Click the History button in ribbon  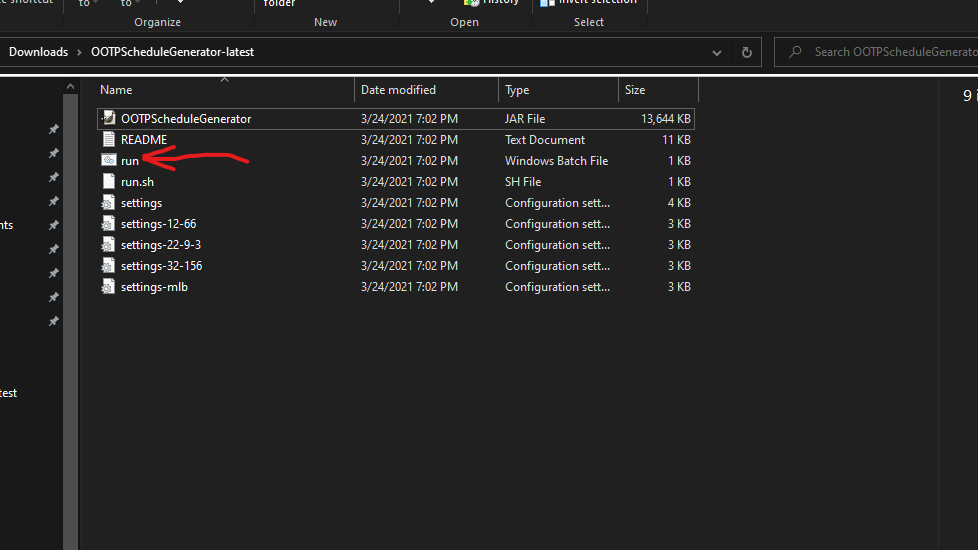pyautogui.click(x=492, y=3)
